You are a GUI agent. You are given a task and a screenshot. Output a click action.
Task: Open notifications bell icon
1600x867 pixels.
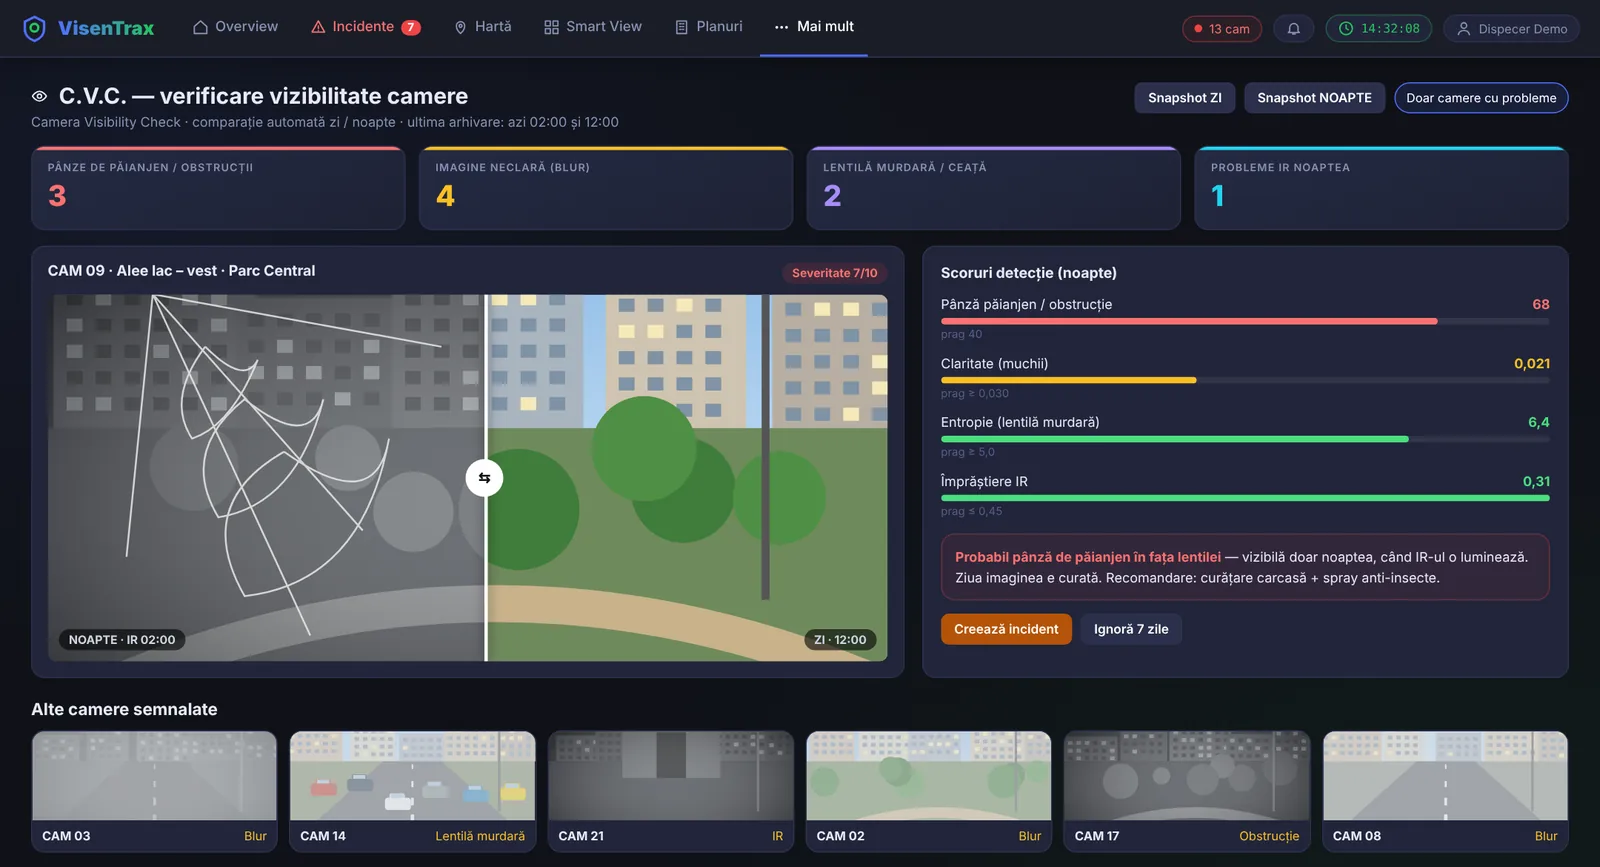(x=1294, y=29)
